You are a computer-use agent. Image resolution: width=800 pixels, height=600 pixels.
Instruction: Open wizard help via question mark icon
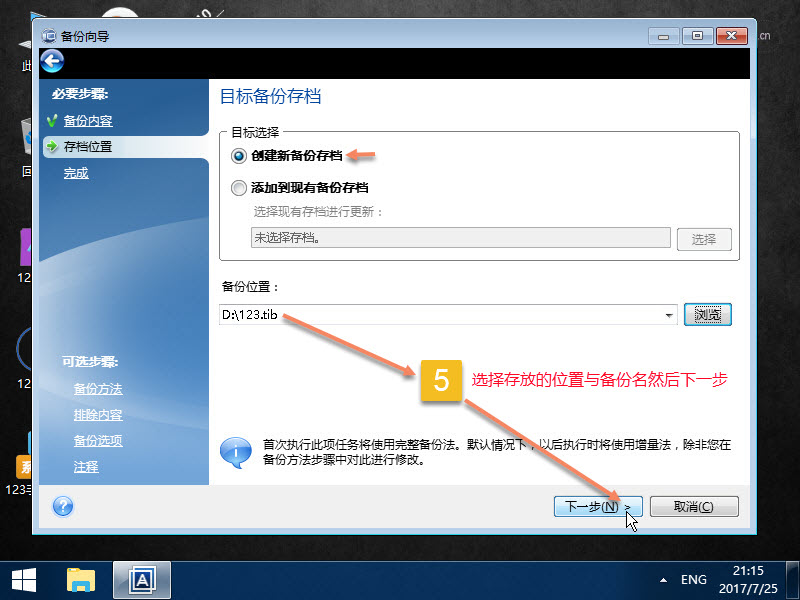[62, 506]
